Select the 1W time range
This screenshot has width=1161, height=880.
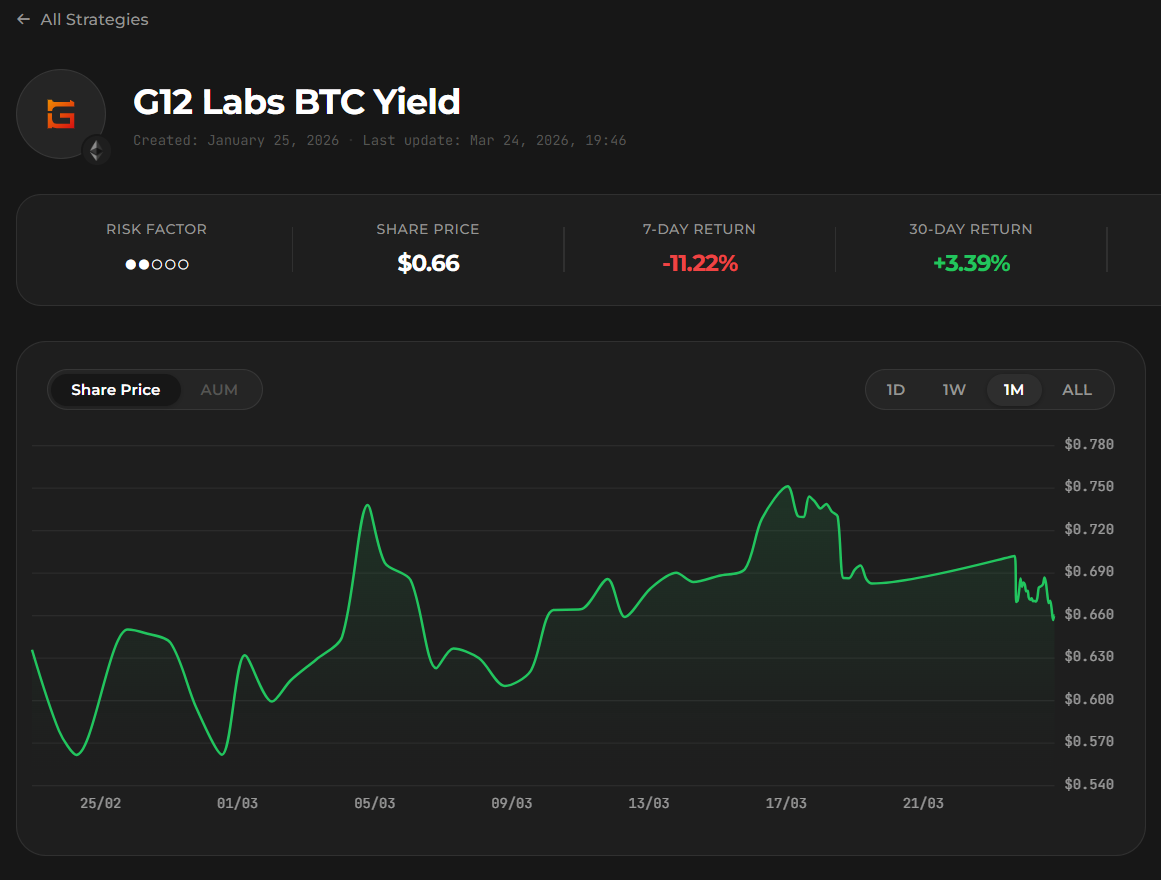click(954, 390)
